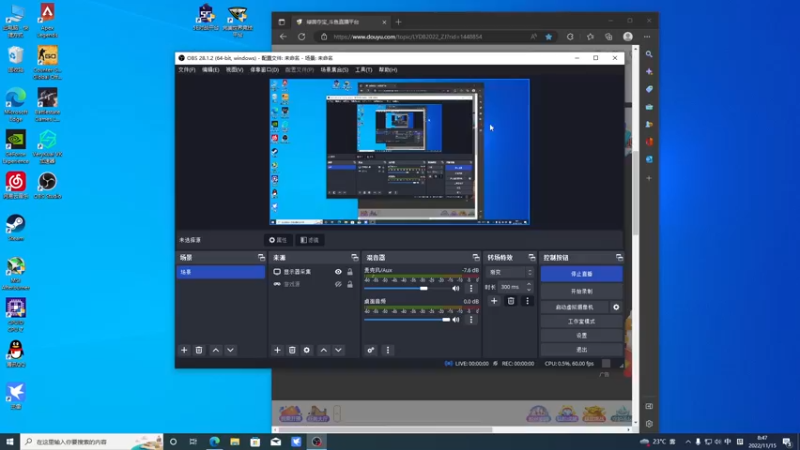Mute the desktop audio speaker icon
The width and height of the screenshot is (800, 450).
(456, 320)
